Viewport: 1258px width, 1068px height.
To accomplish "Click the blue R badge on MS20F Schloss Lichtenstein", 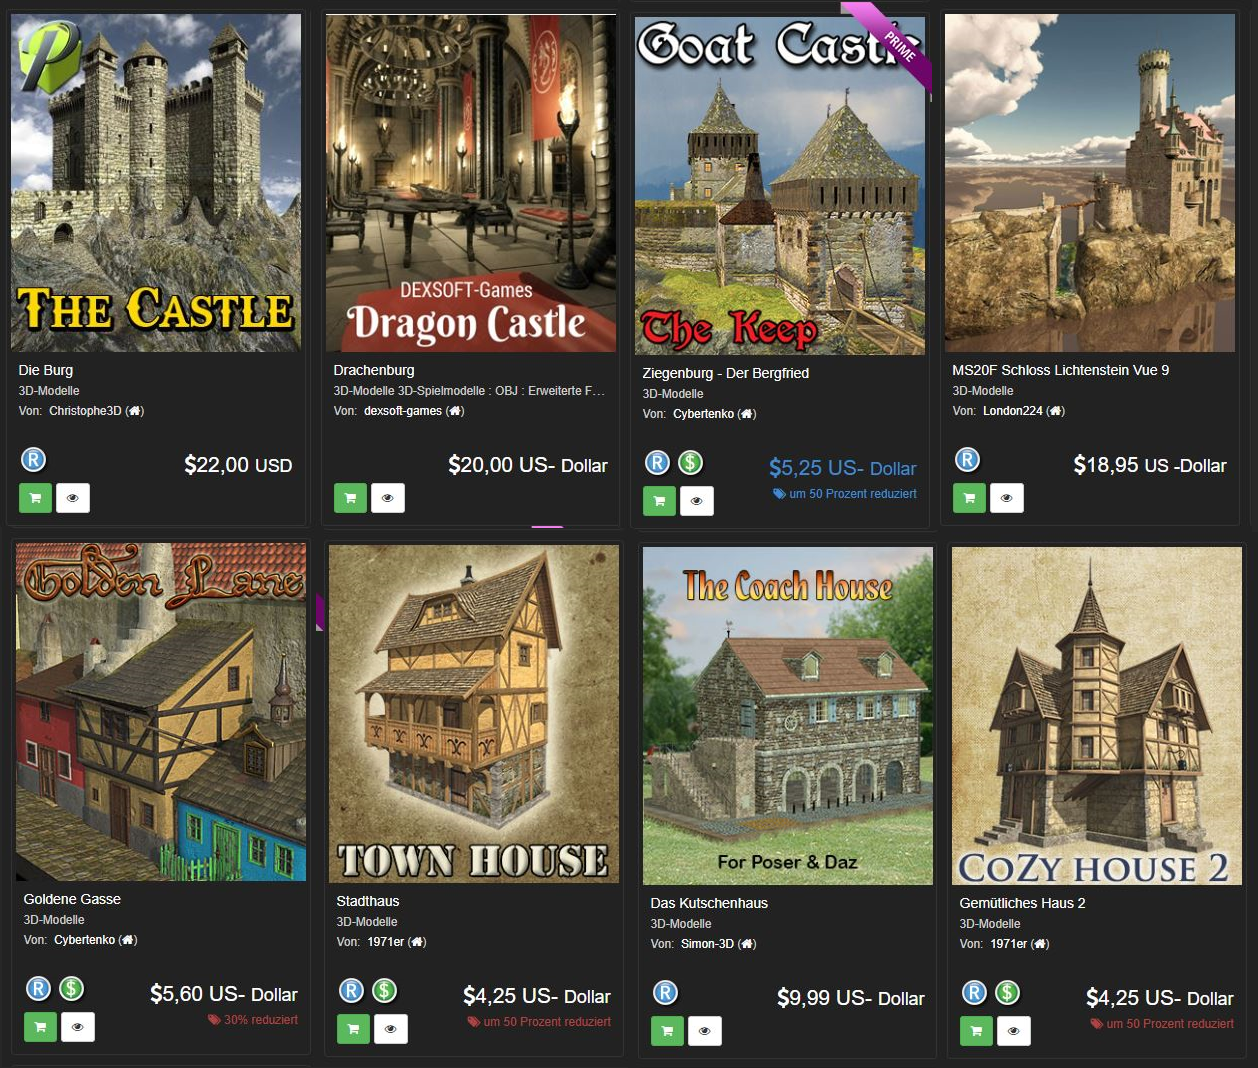I will [x=967, y=460].
